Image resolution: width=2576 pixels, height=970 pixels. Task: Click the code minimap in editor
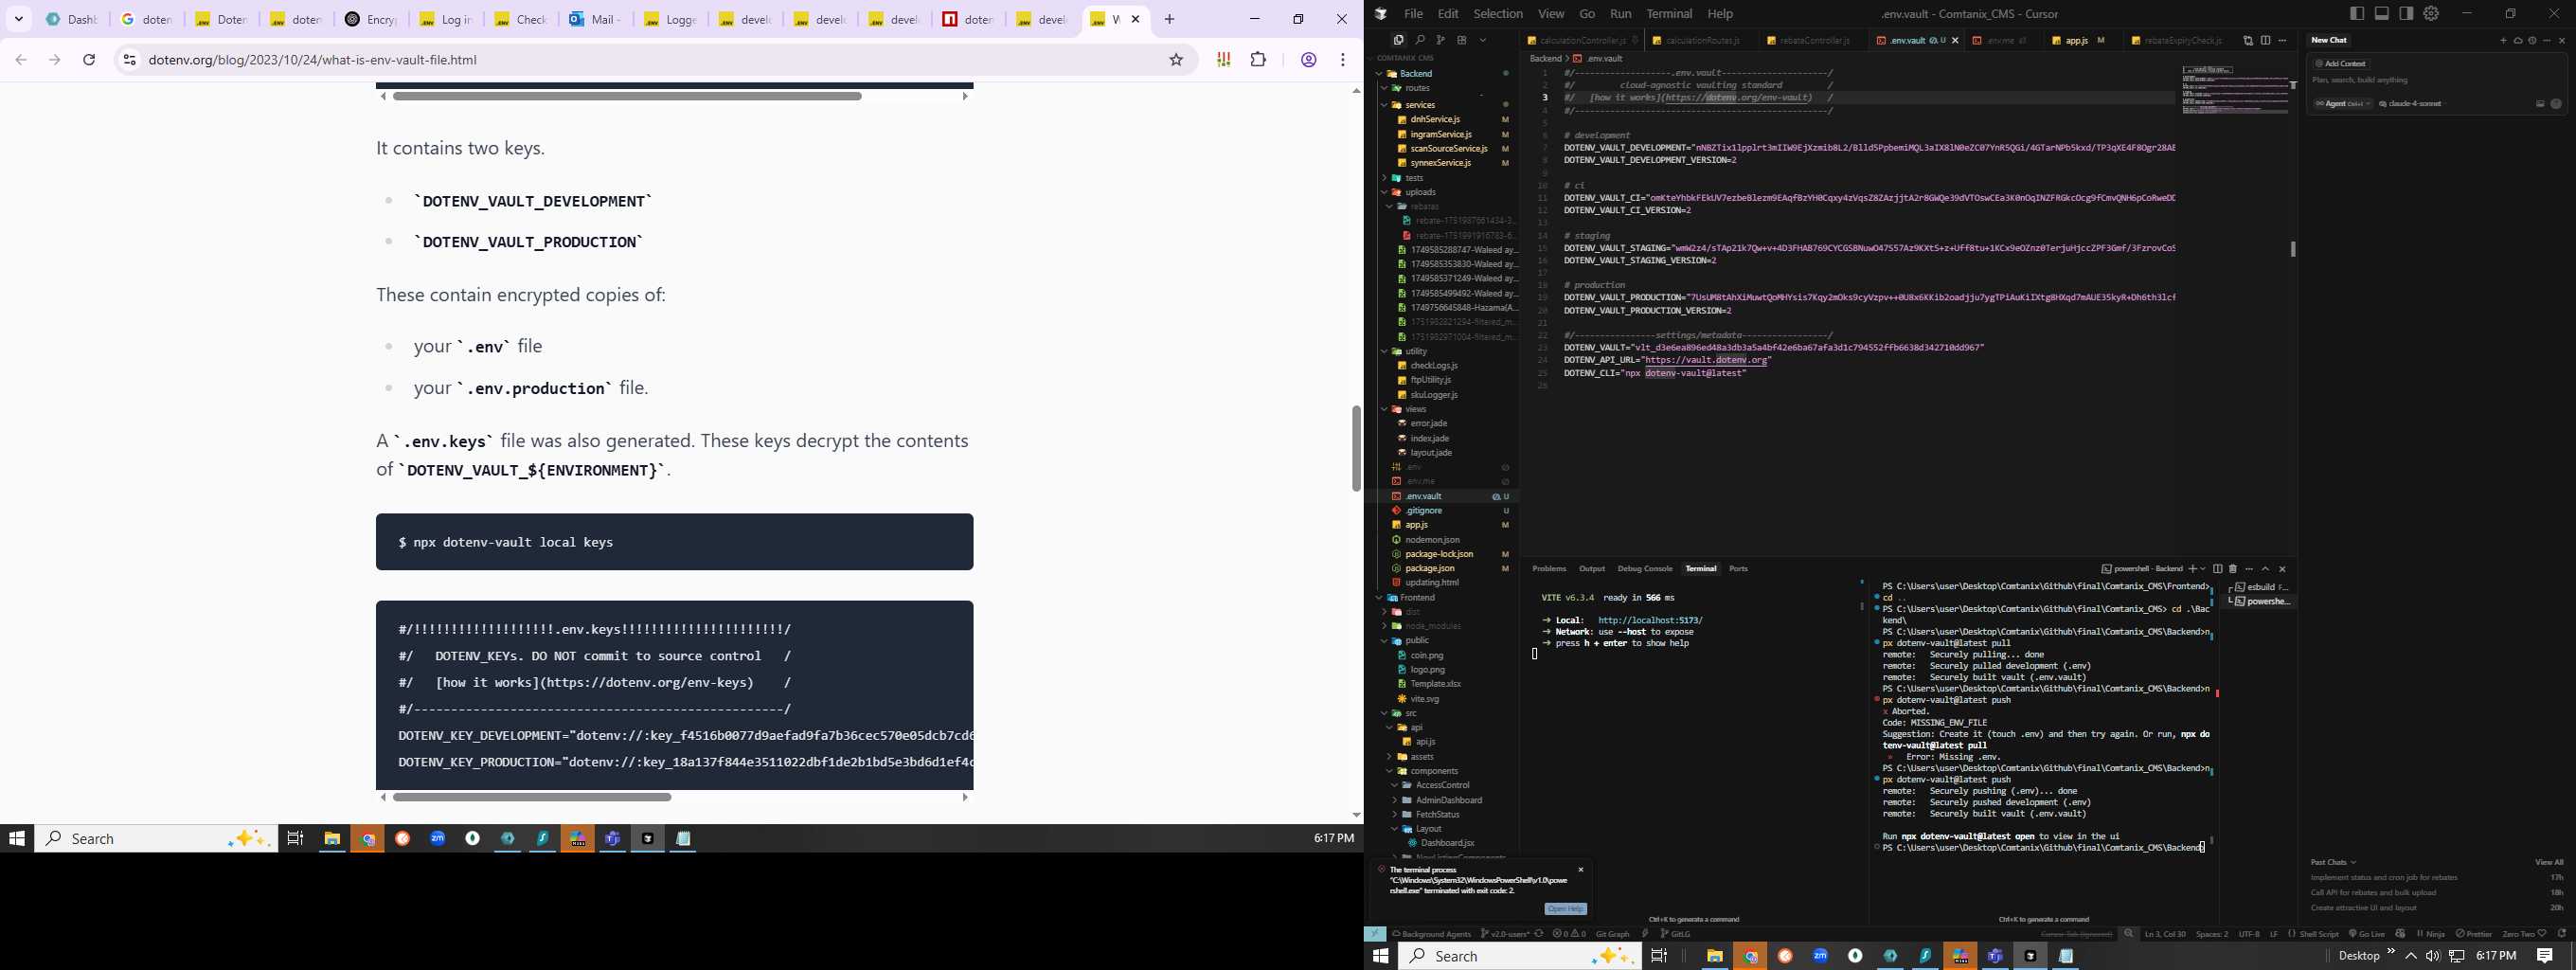coord(2235,90)
